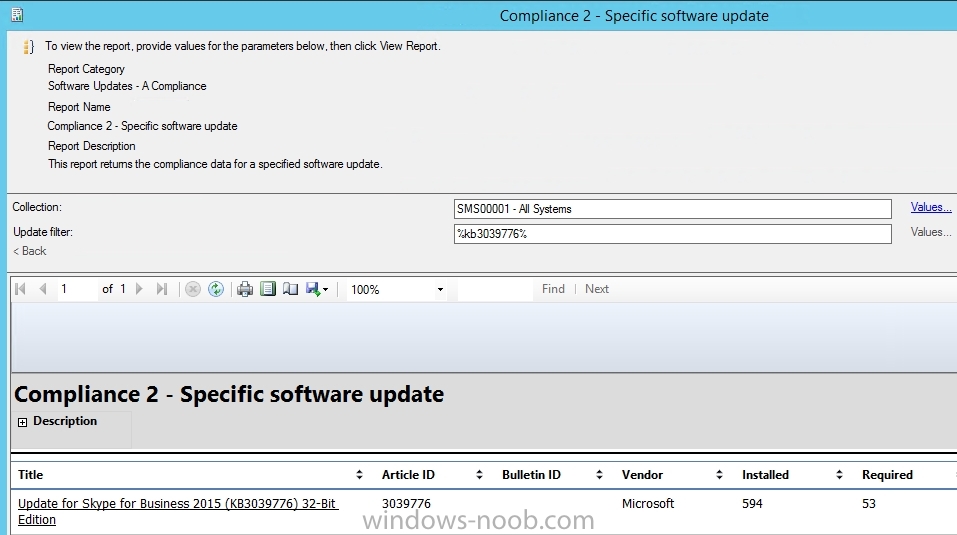
Task: Sort by Installed column
Action: click(x=839, y=475)
